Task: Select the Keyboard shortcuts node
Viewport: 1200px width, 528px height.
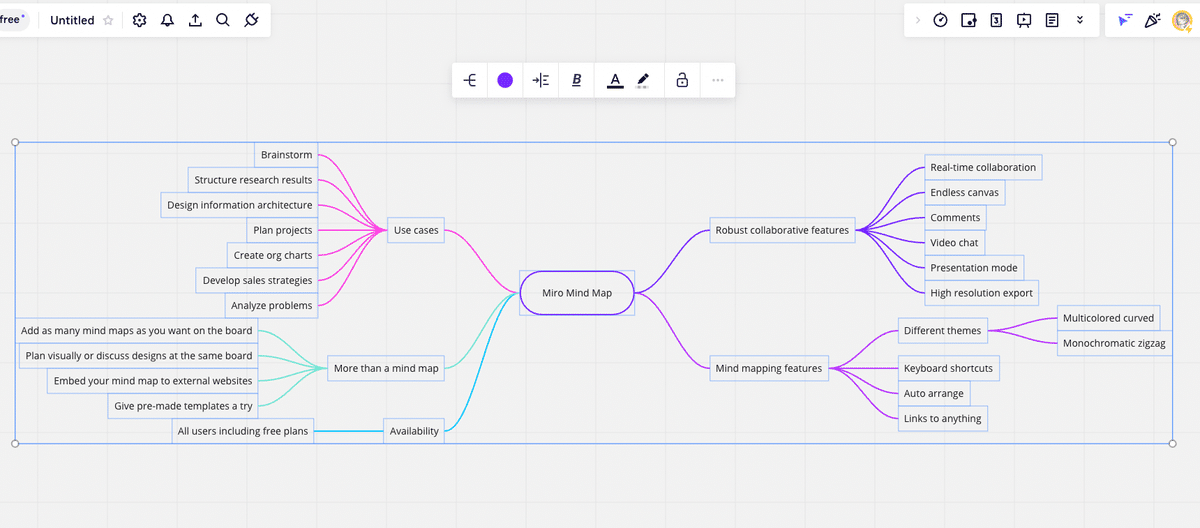Action: pos(948,368)
